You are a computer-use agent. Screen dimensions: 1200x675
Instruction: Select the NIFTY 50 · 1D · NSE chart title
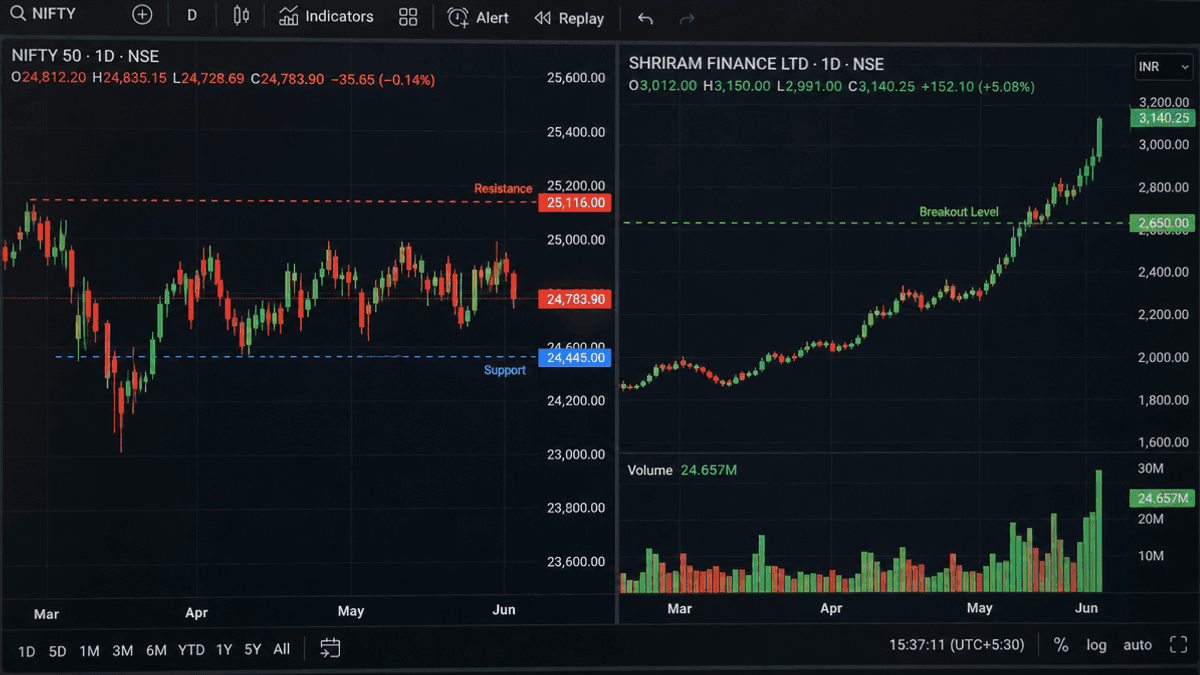[x=85, y=57]
